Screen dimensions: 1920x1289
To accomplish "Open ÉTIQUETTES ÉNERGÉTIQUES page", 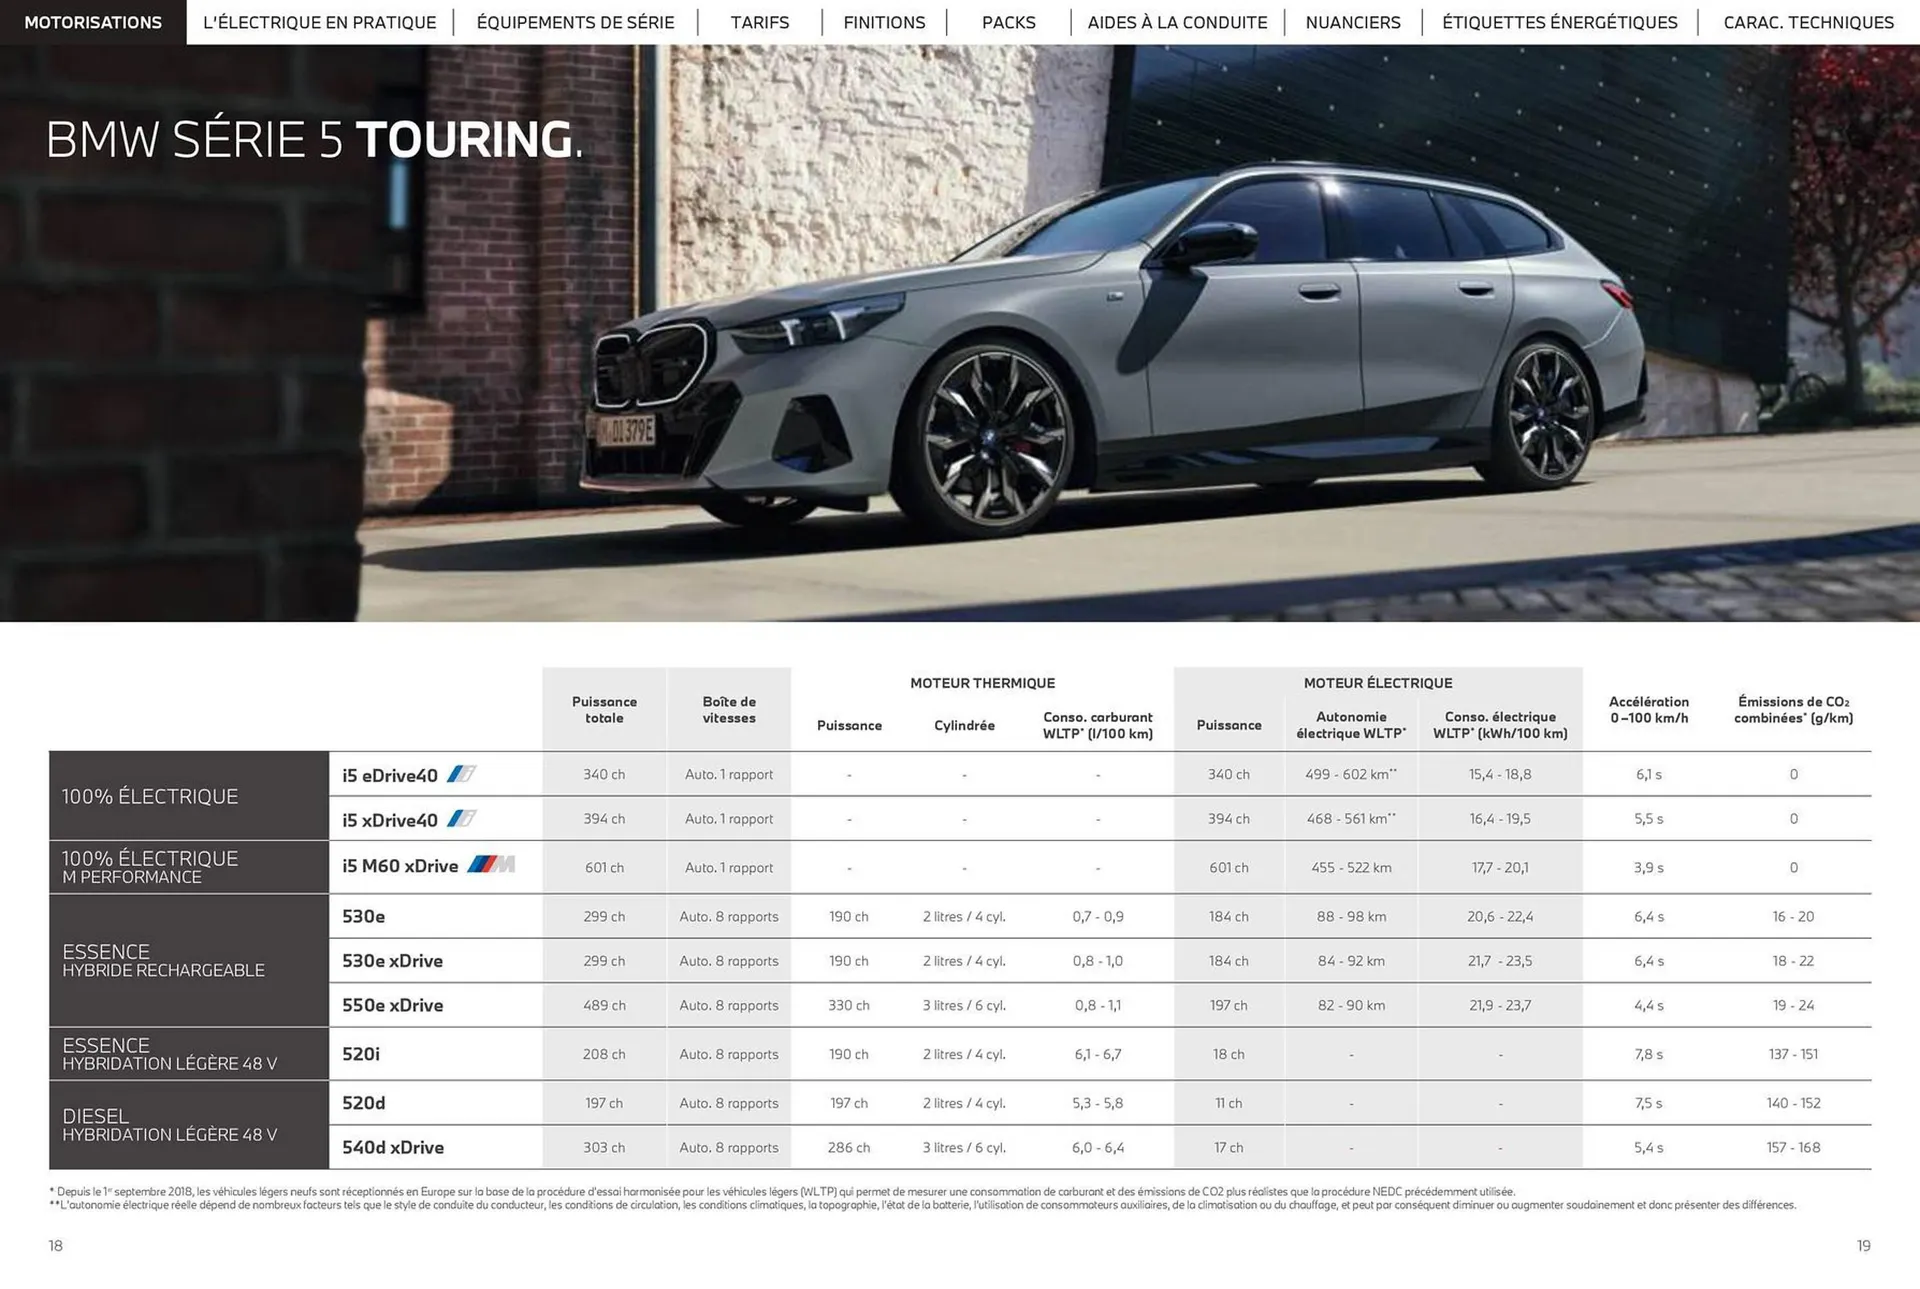I will [1560, 22].
